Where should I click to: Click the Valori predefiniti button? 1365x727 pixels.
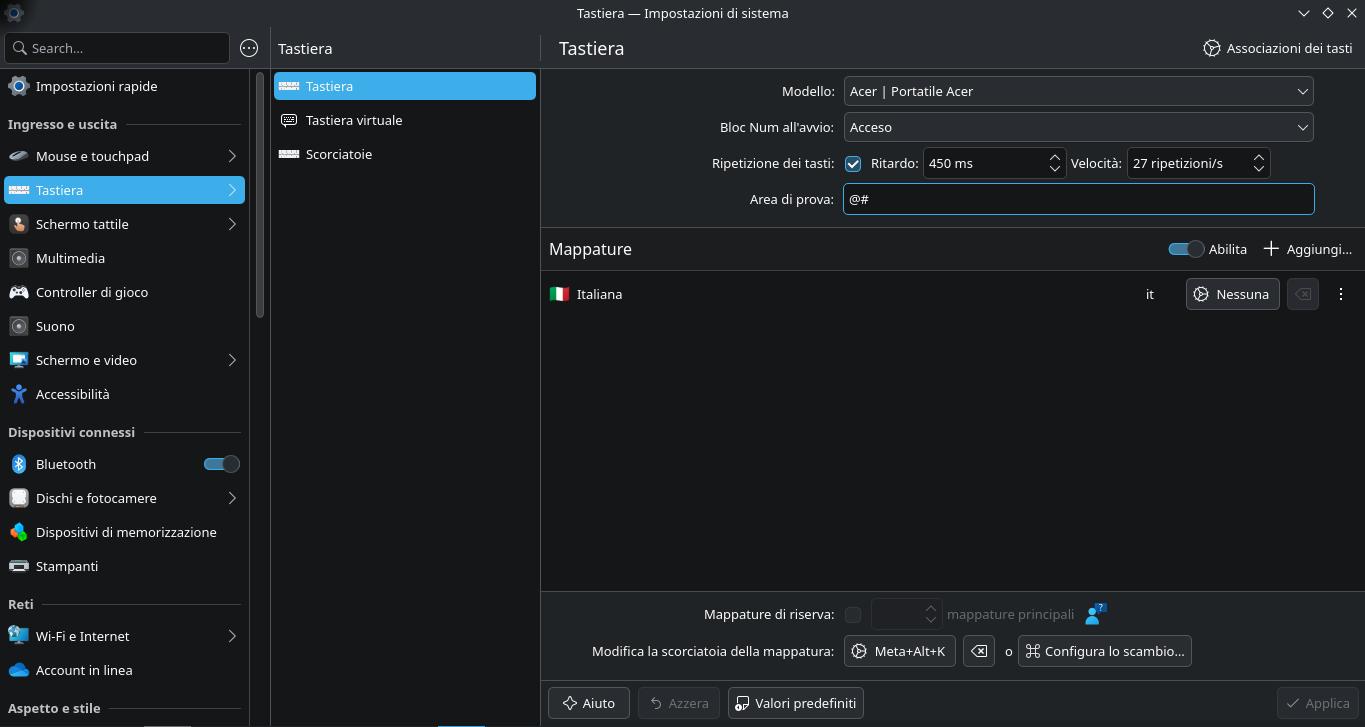coord(795,703)
